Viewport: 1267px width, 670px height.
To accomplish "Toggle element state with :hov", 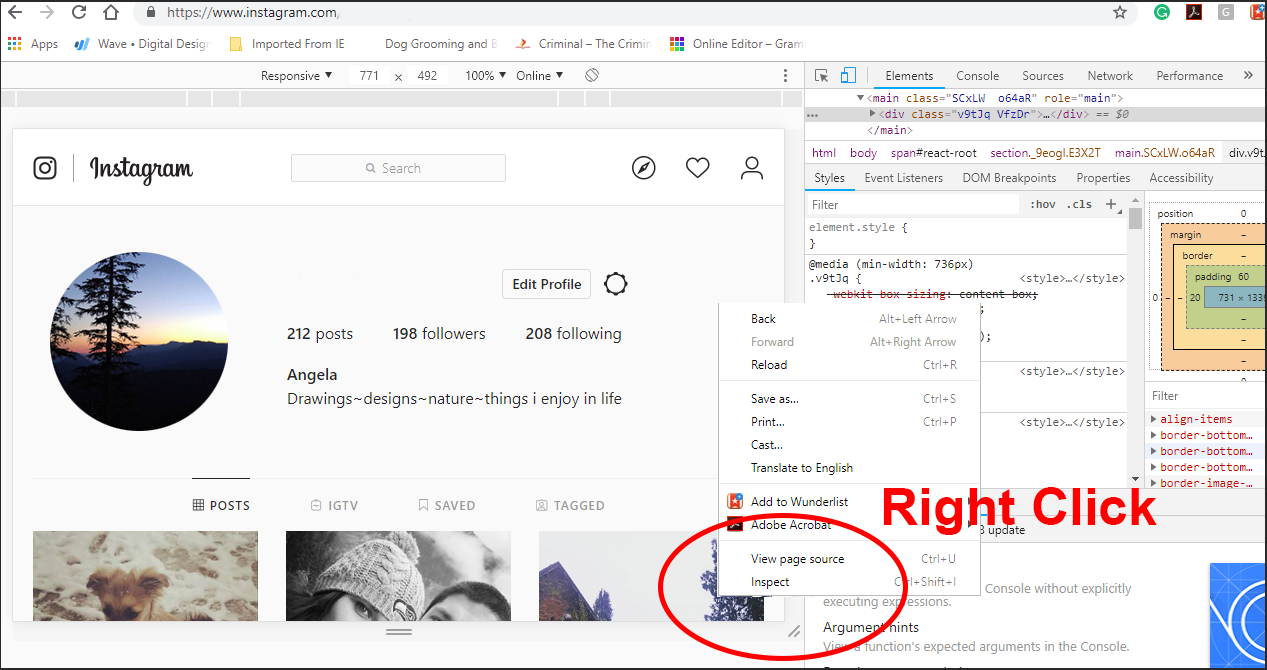I will coord(1042,204).
